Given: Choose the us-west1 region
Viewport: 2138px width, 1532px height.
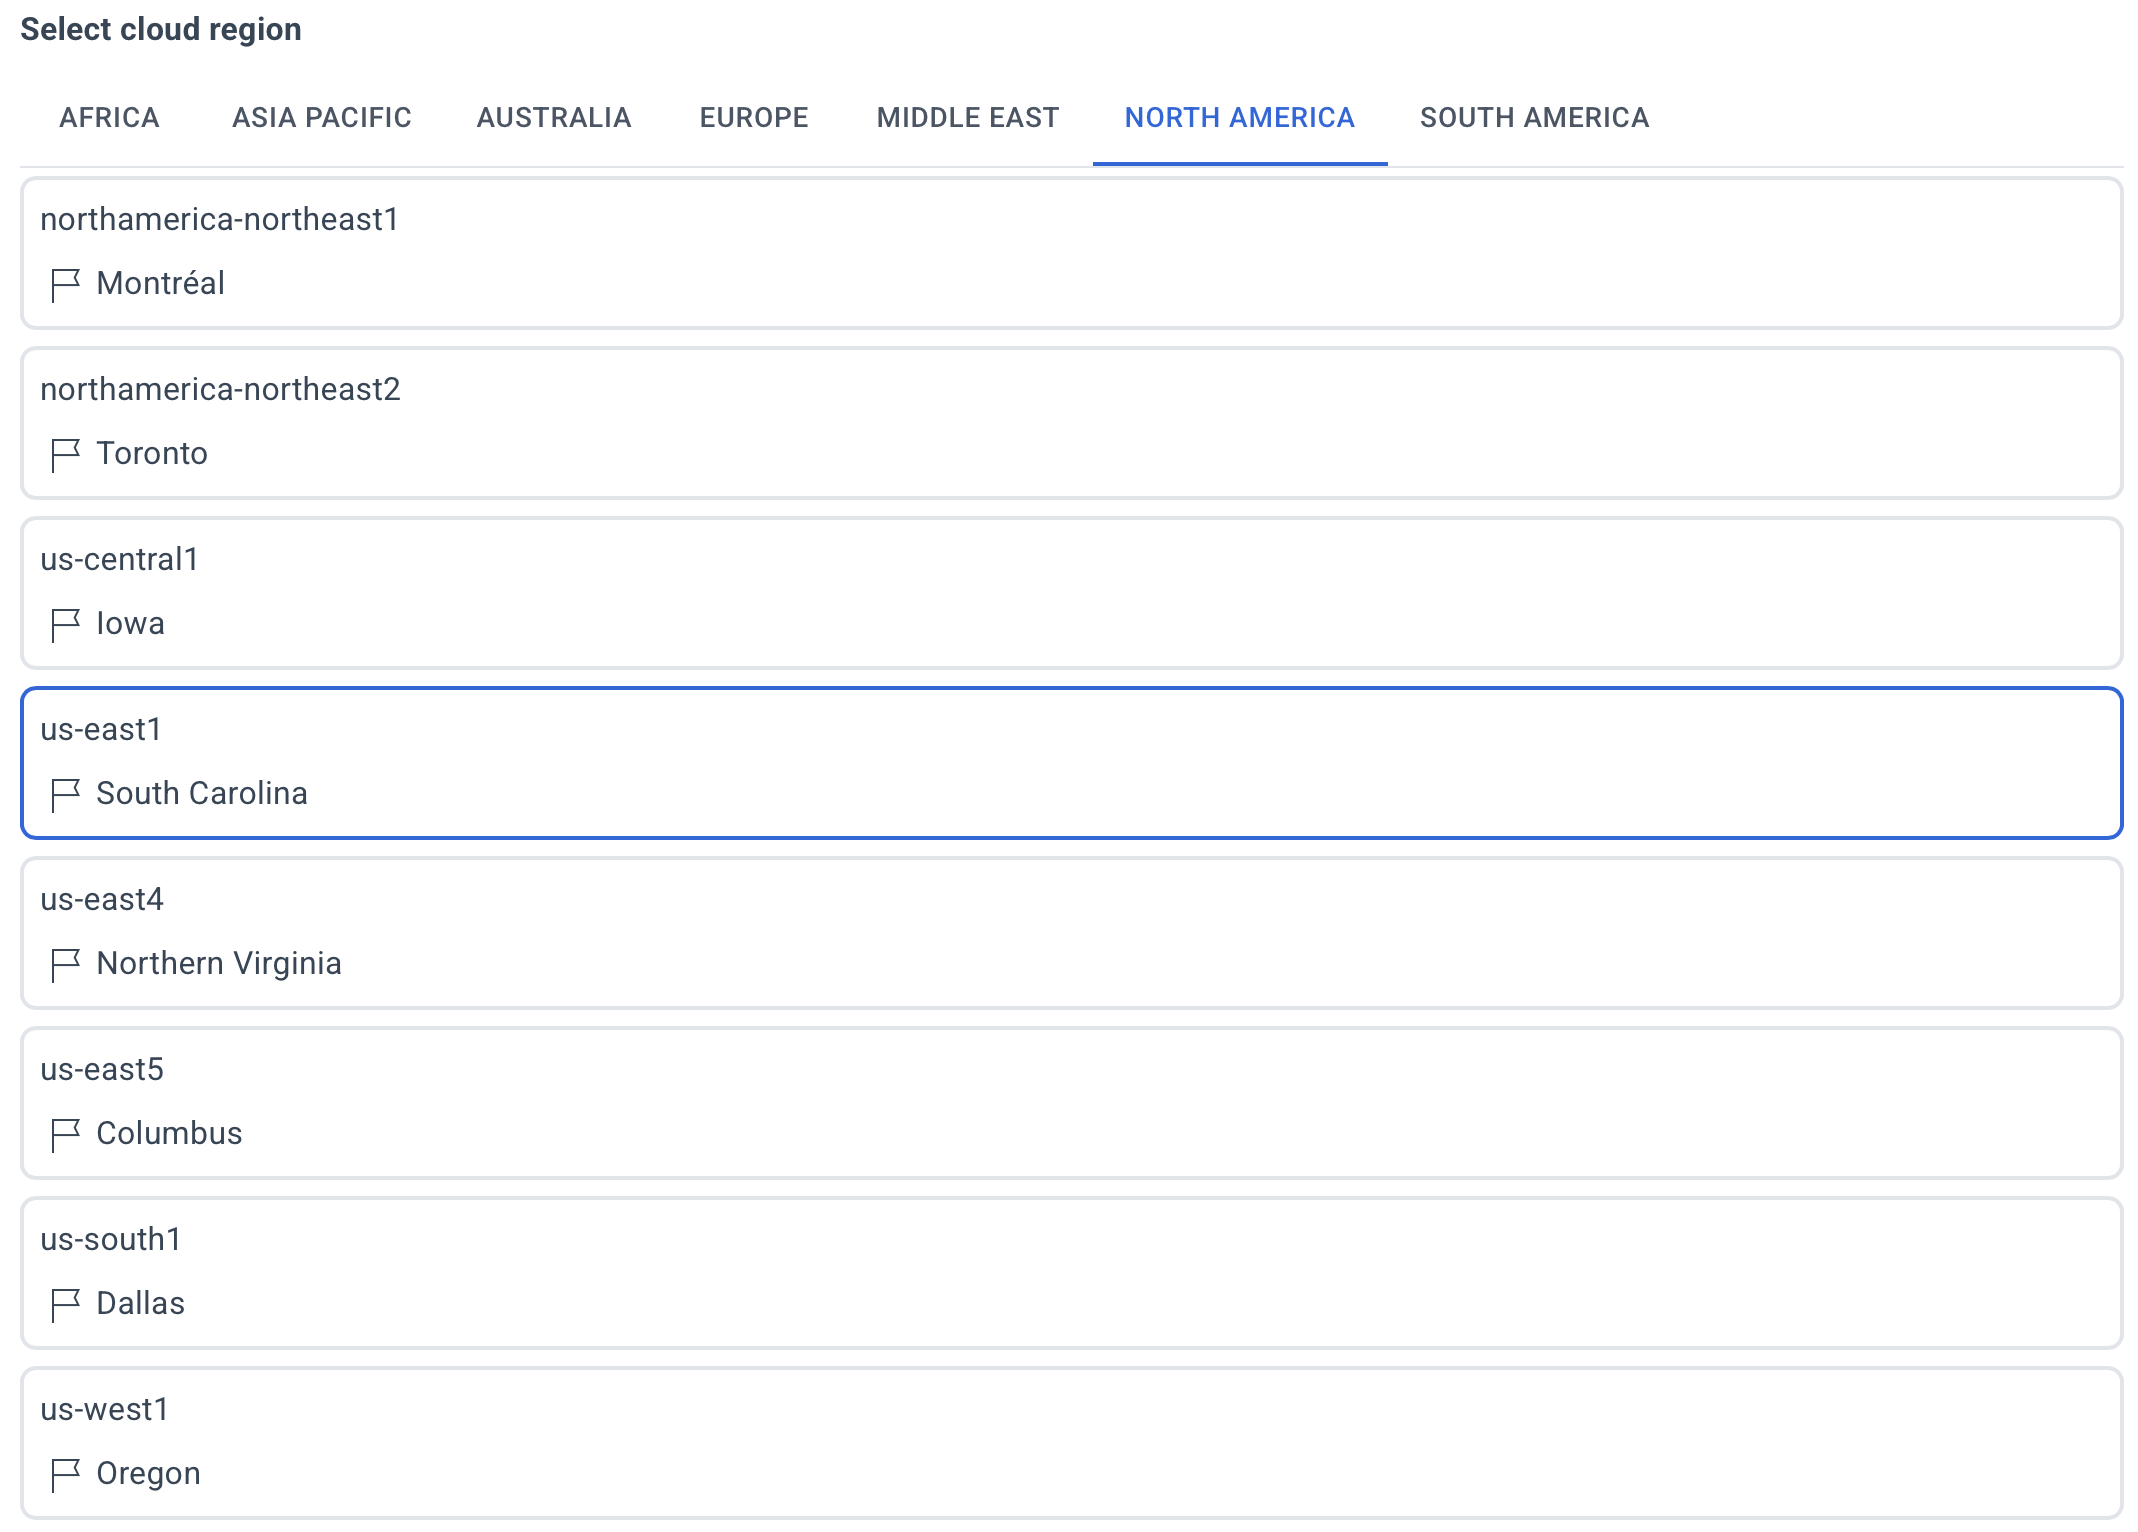Looking at the screenshot, I should (1072, 1443).
